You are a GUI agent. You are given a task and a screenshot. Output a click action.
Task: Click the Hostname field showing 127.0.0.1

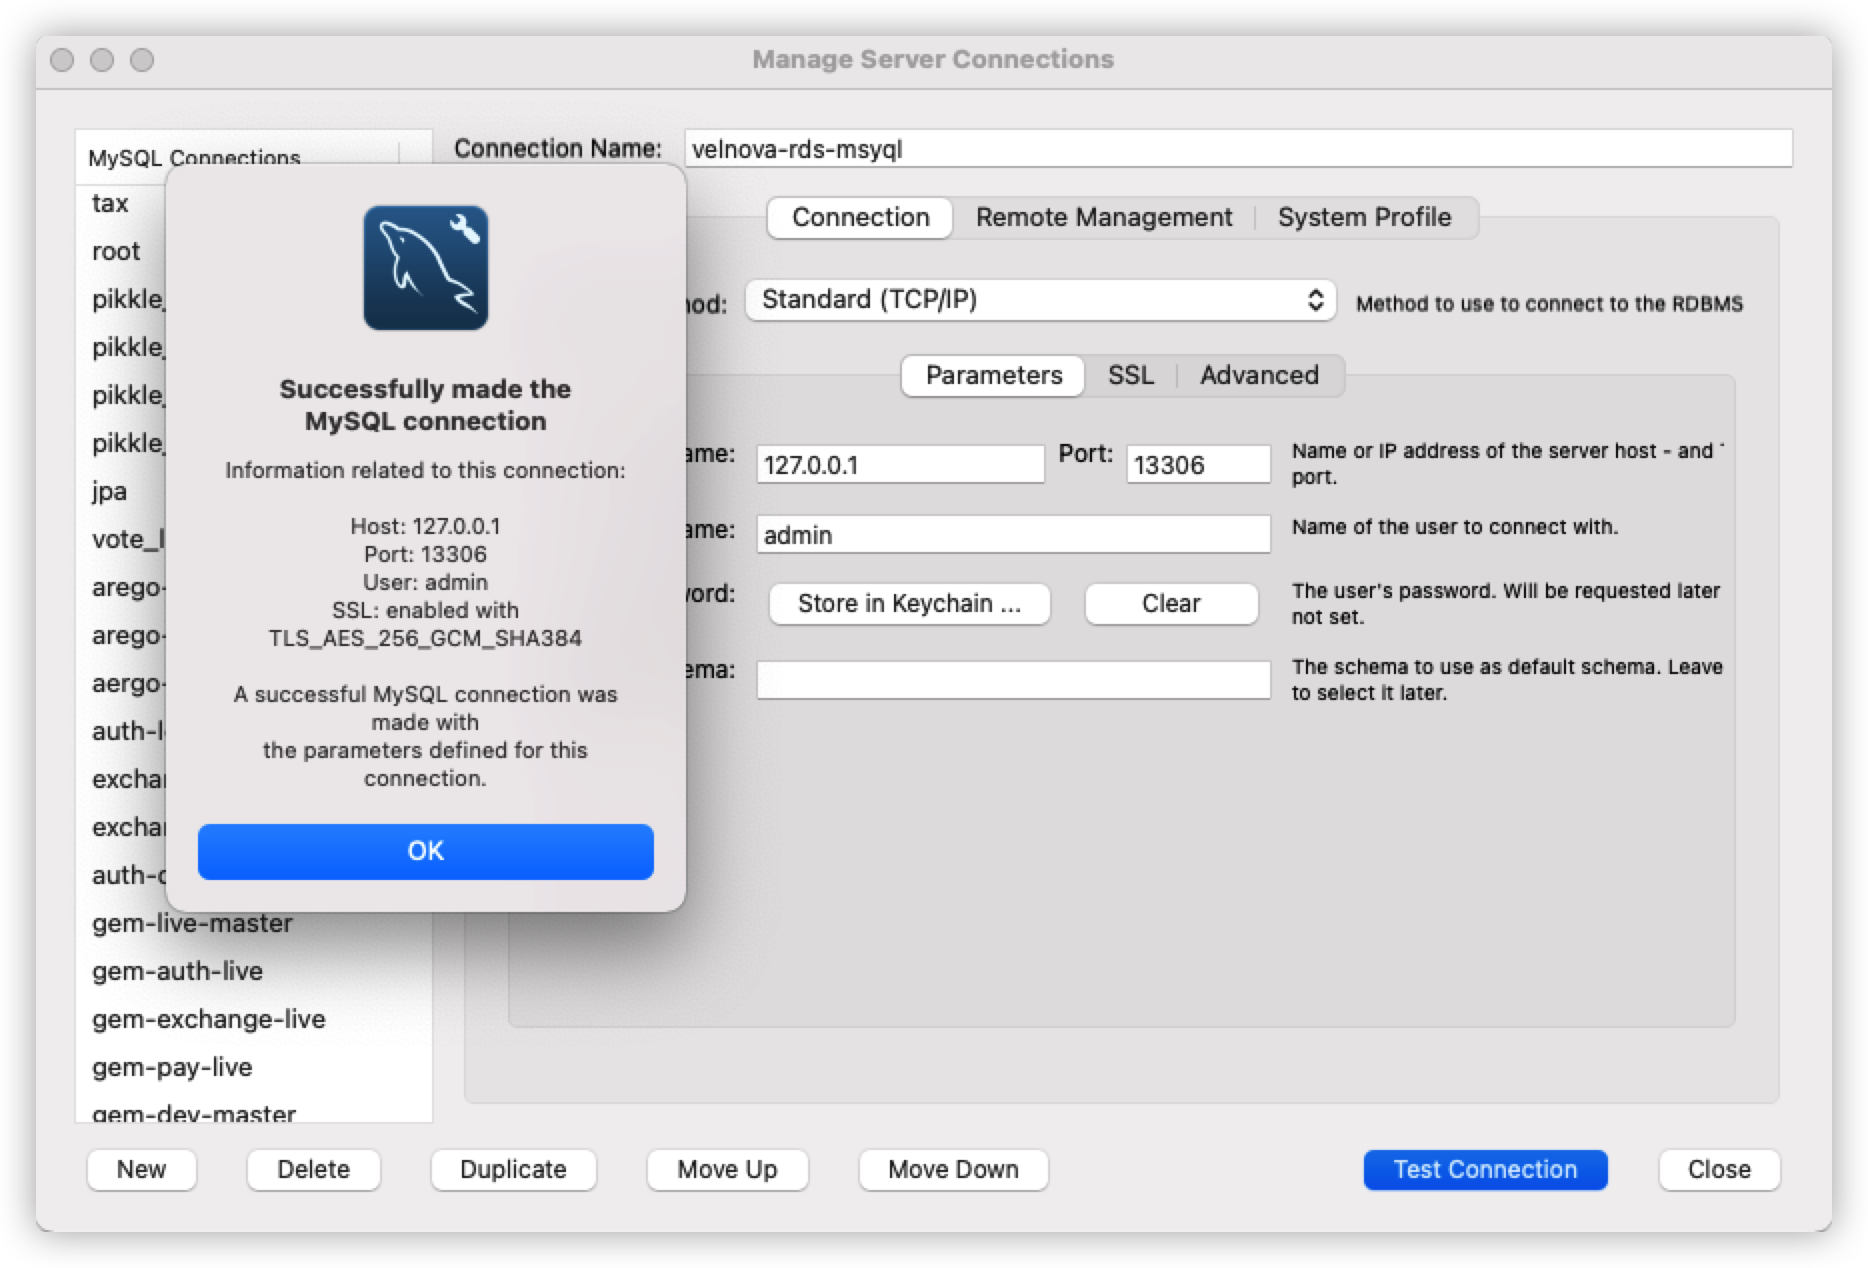[x=900, y=464]
